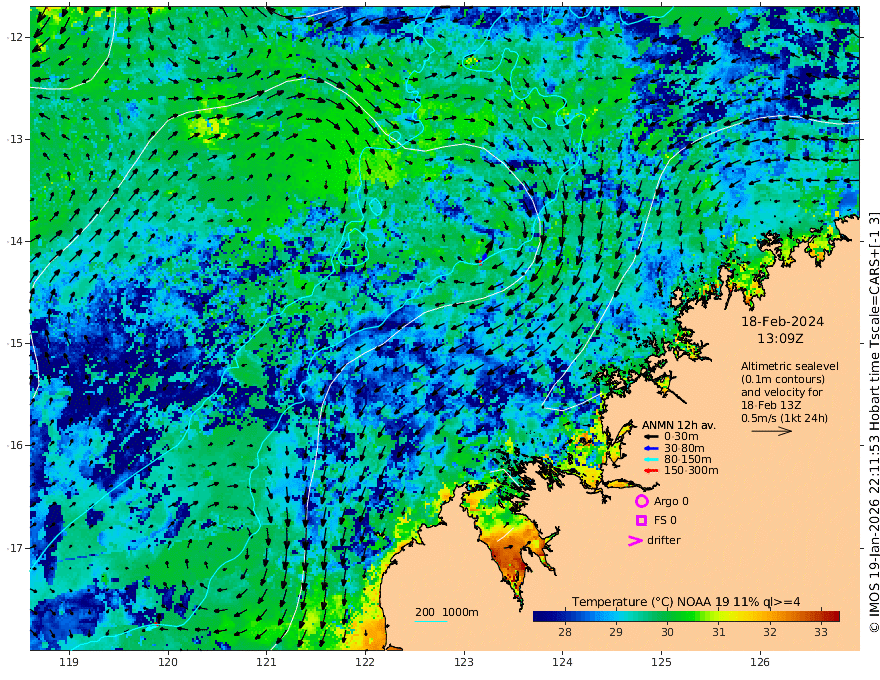Click the colorbar tick label '28'

(x=565, y=632)
